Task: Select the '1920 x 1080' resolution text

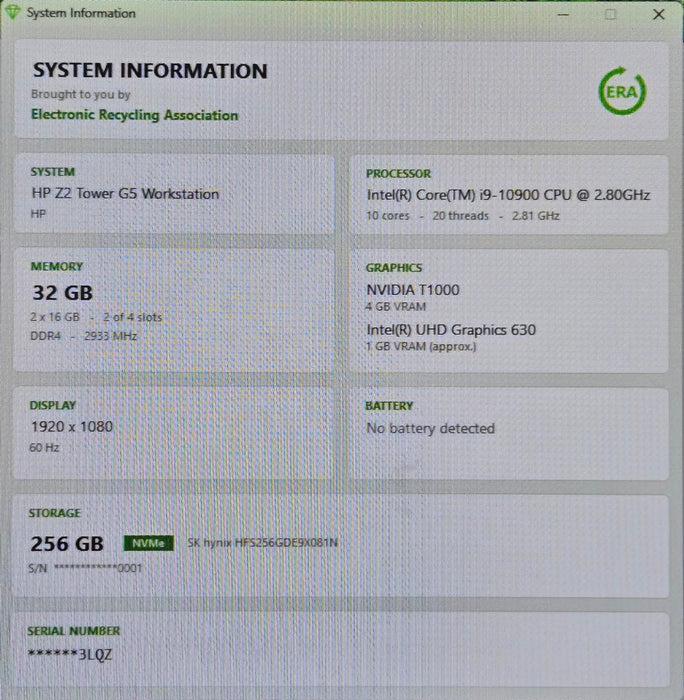Action: [x=71, y=426]
